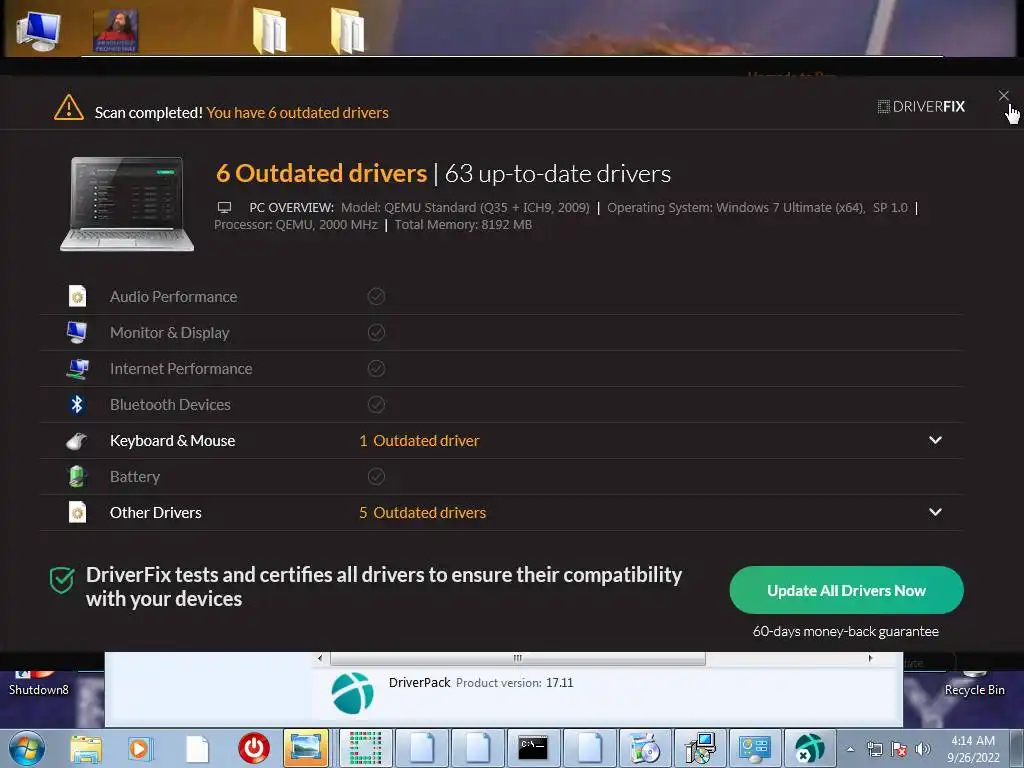Screen dimensions: 1024x768
Task: Select the Battery row label
Action: click(x=135, y=477)
